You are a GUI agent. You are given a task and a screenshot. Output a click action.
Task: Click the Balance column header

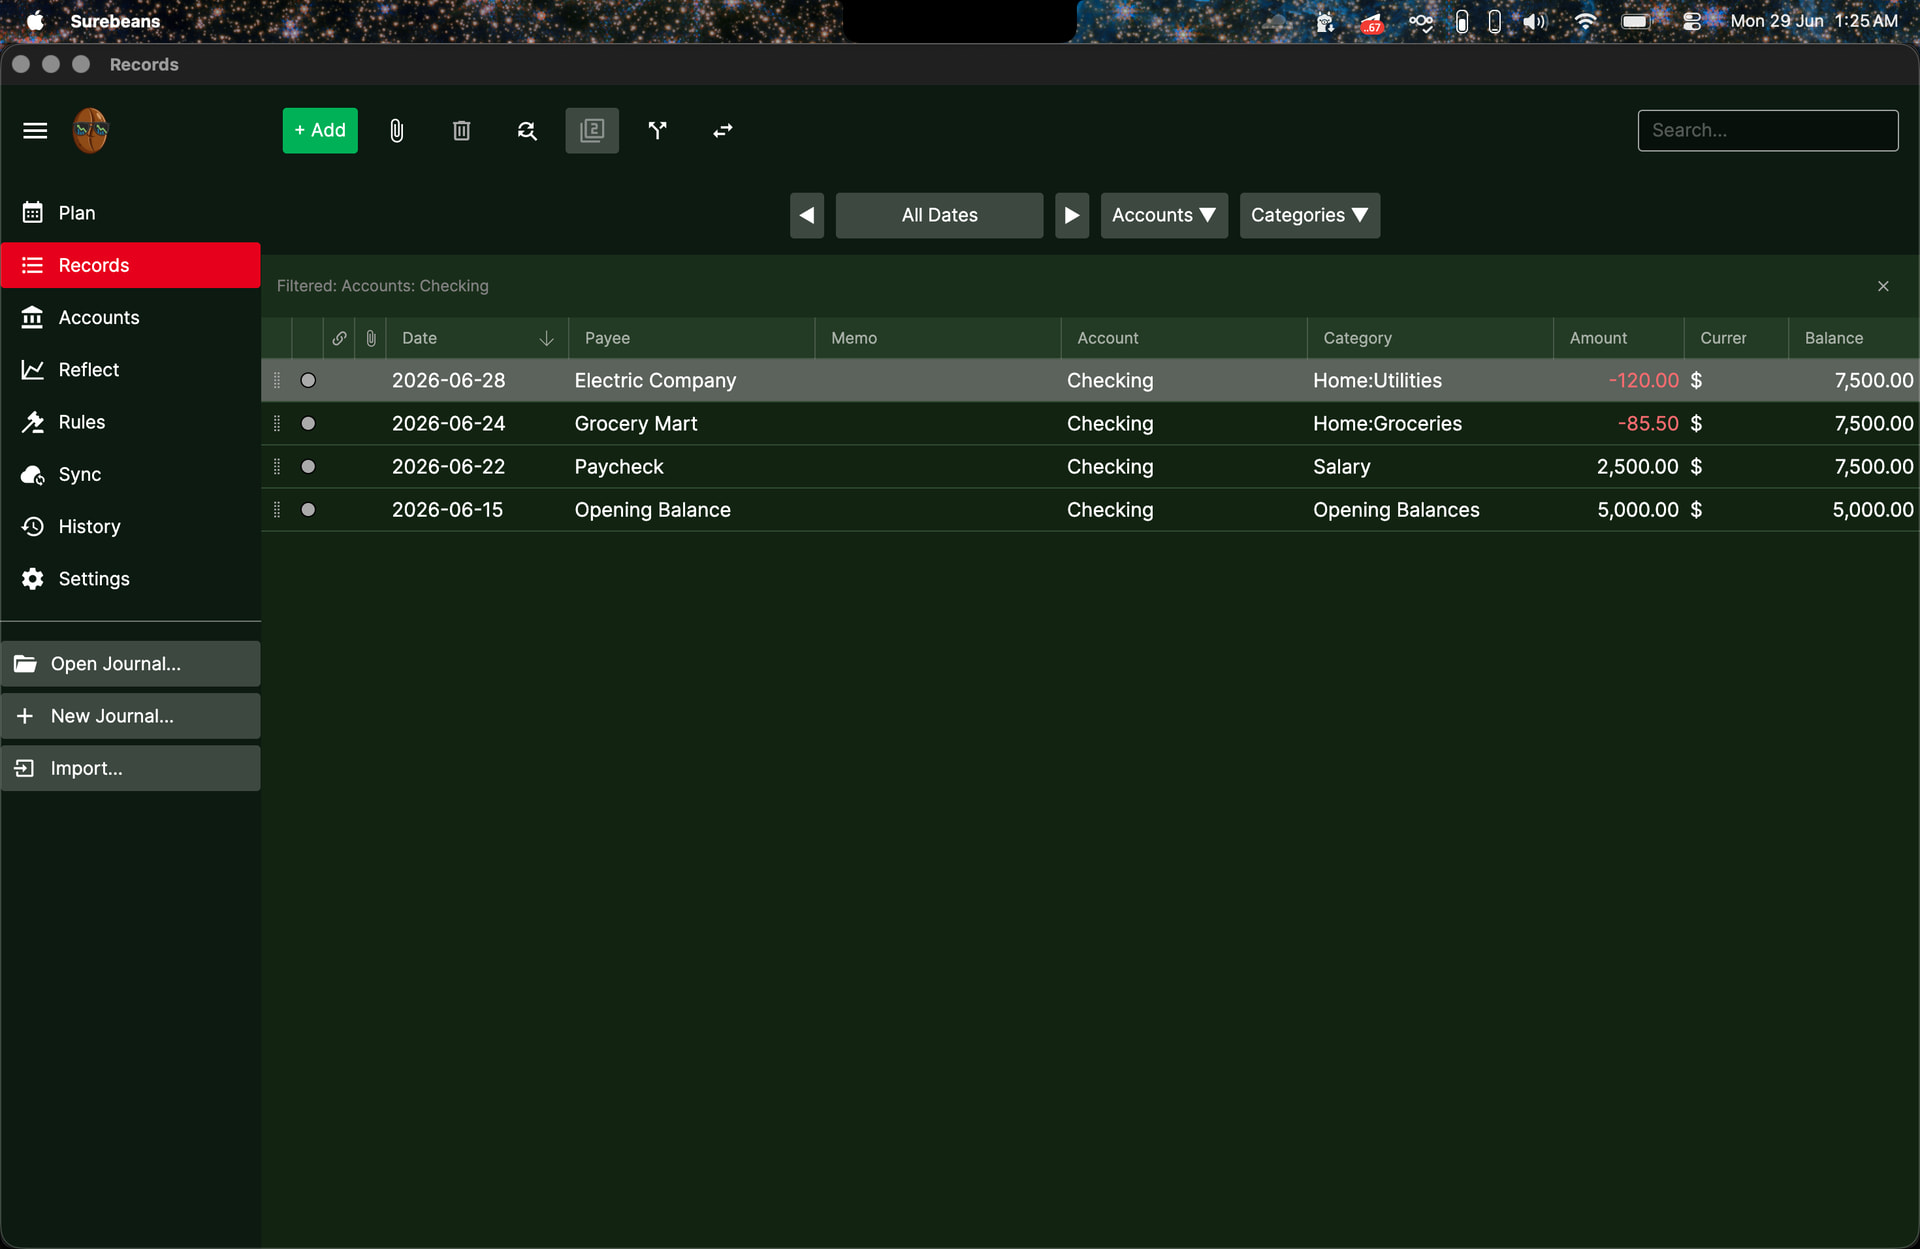click(x=1853, y=338)
